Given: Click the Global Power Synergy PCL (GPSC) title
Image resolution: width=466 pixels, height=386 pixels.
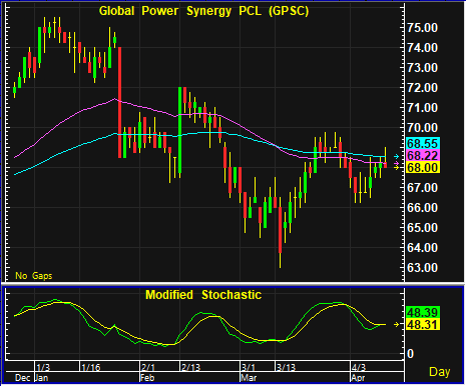Looking at the screenshot, I should [x=204, y=11].
